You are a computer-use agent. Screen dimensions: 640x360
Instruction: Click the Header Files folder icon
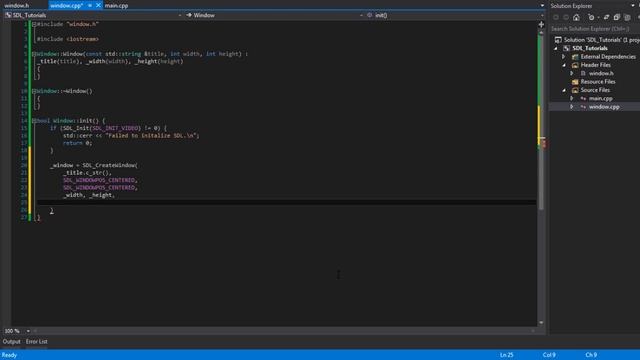575,65
